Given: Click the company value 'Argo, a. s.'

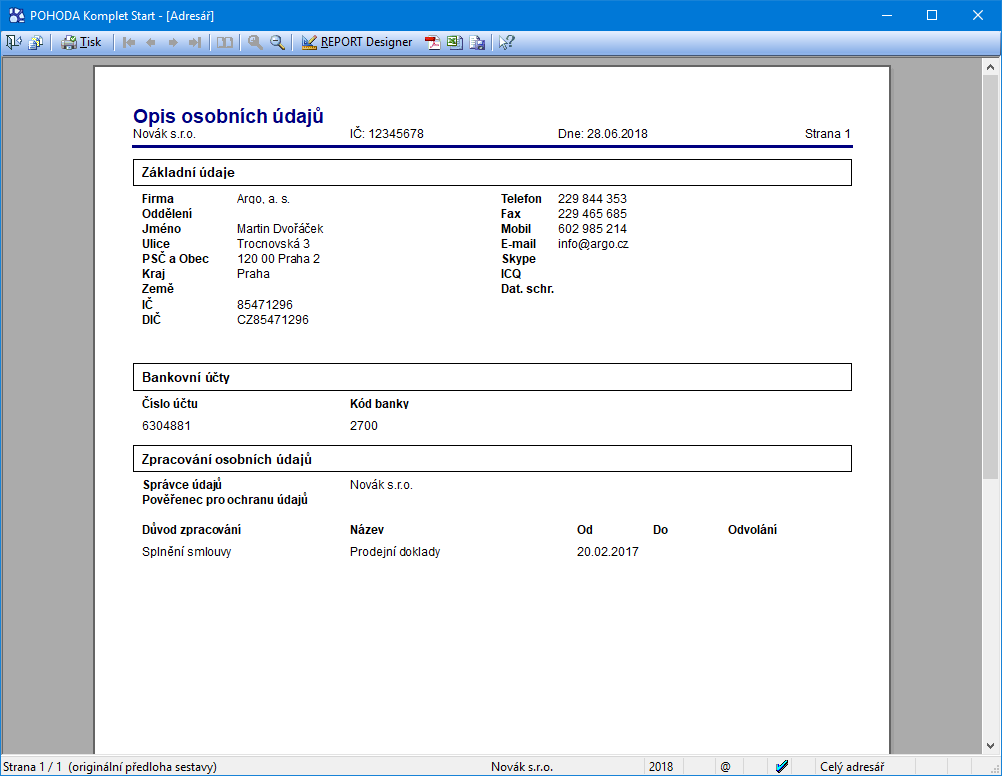Looking at the screenshot, I should pos(263,199).
